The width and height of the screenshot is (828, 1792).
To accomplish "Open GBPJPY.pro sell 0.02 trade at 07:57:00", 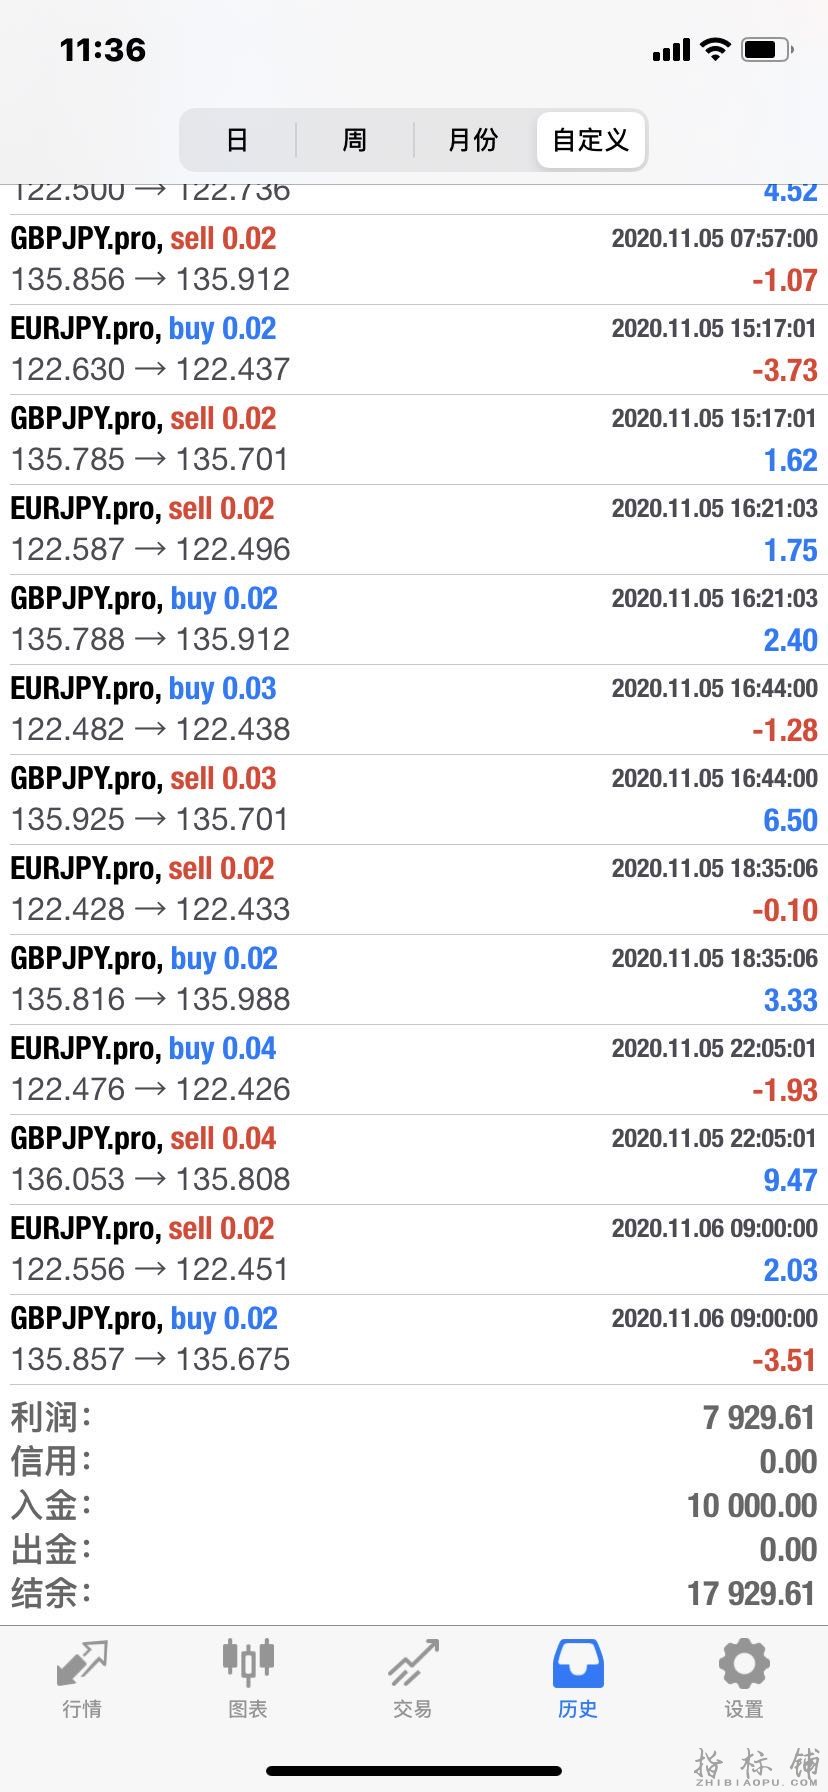I will (x=414, y=260).
